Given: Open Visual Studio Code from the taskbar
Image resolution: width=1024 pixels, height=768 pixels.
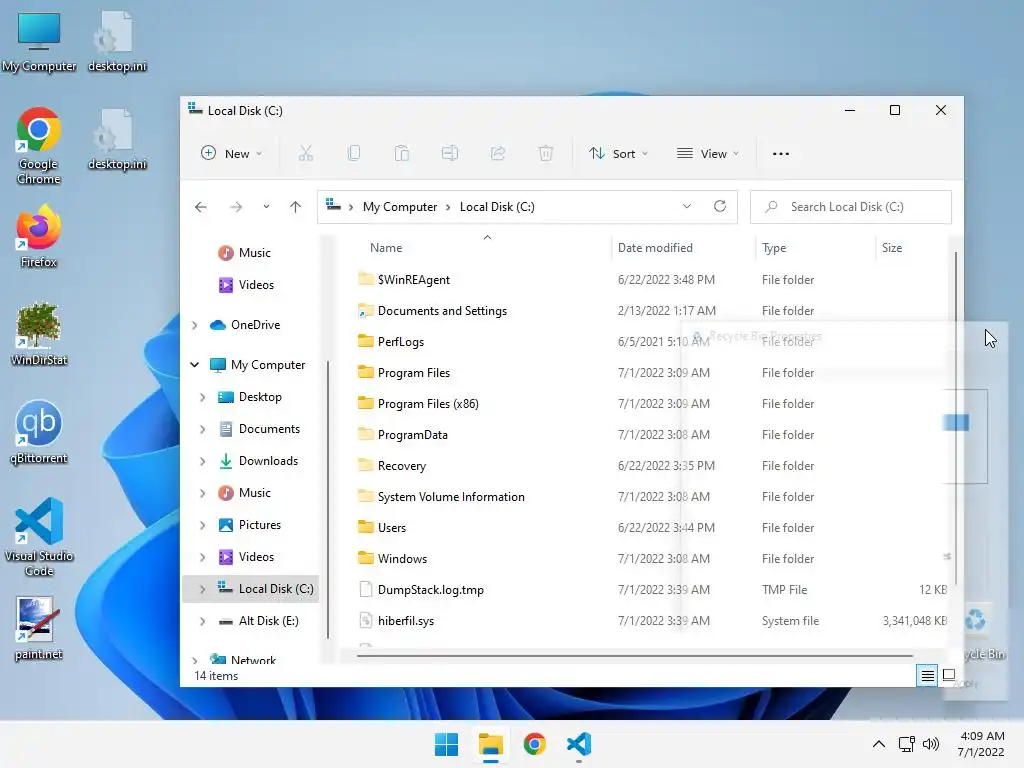Looking at the screenshot, I should [579, 744].
